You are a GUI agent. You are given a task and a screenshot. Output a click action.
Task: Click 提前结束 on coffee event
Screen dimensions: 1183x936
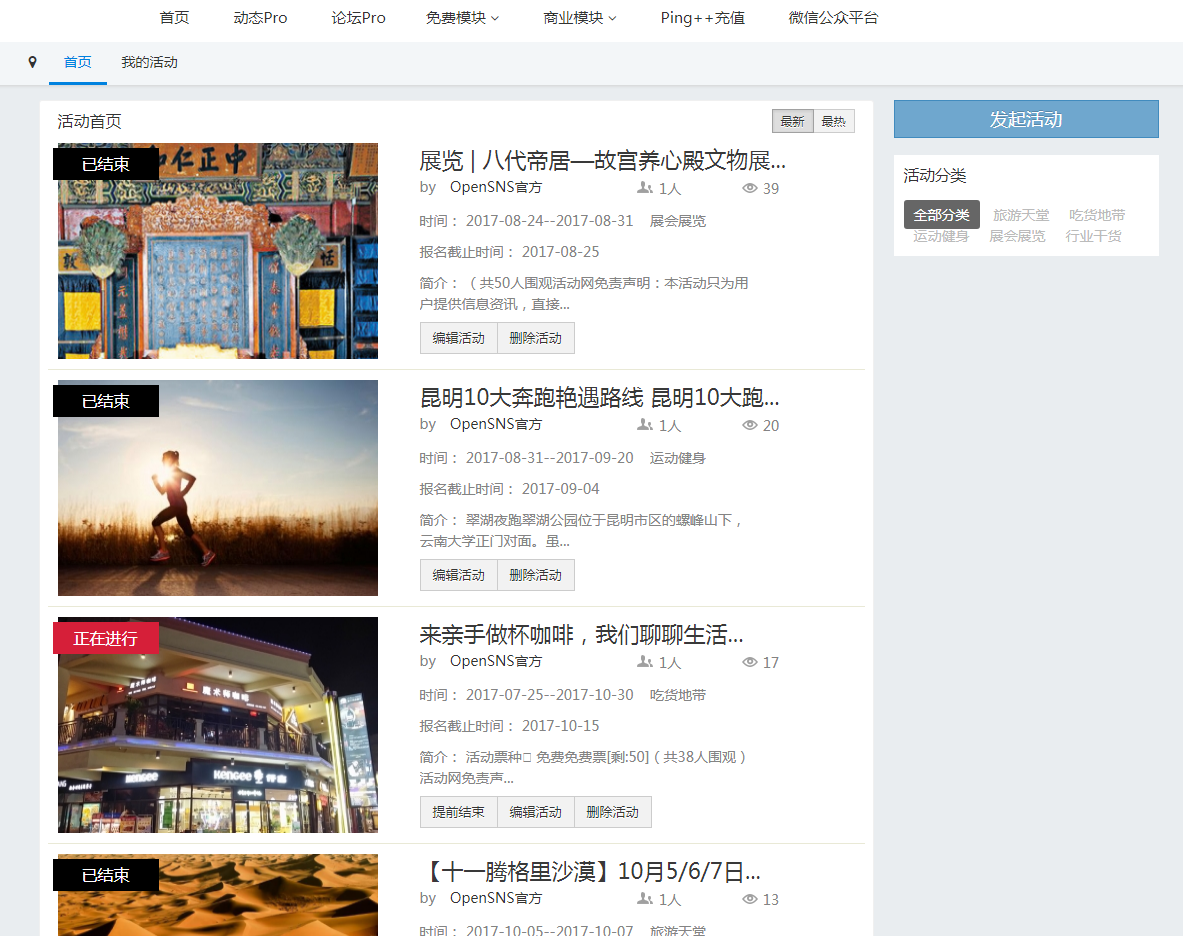click(459, 812)
